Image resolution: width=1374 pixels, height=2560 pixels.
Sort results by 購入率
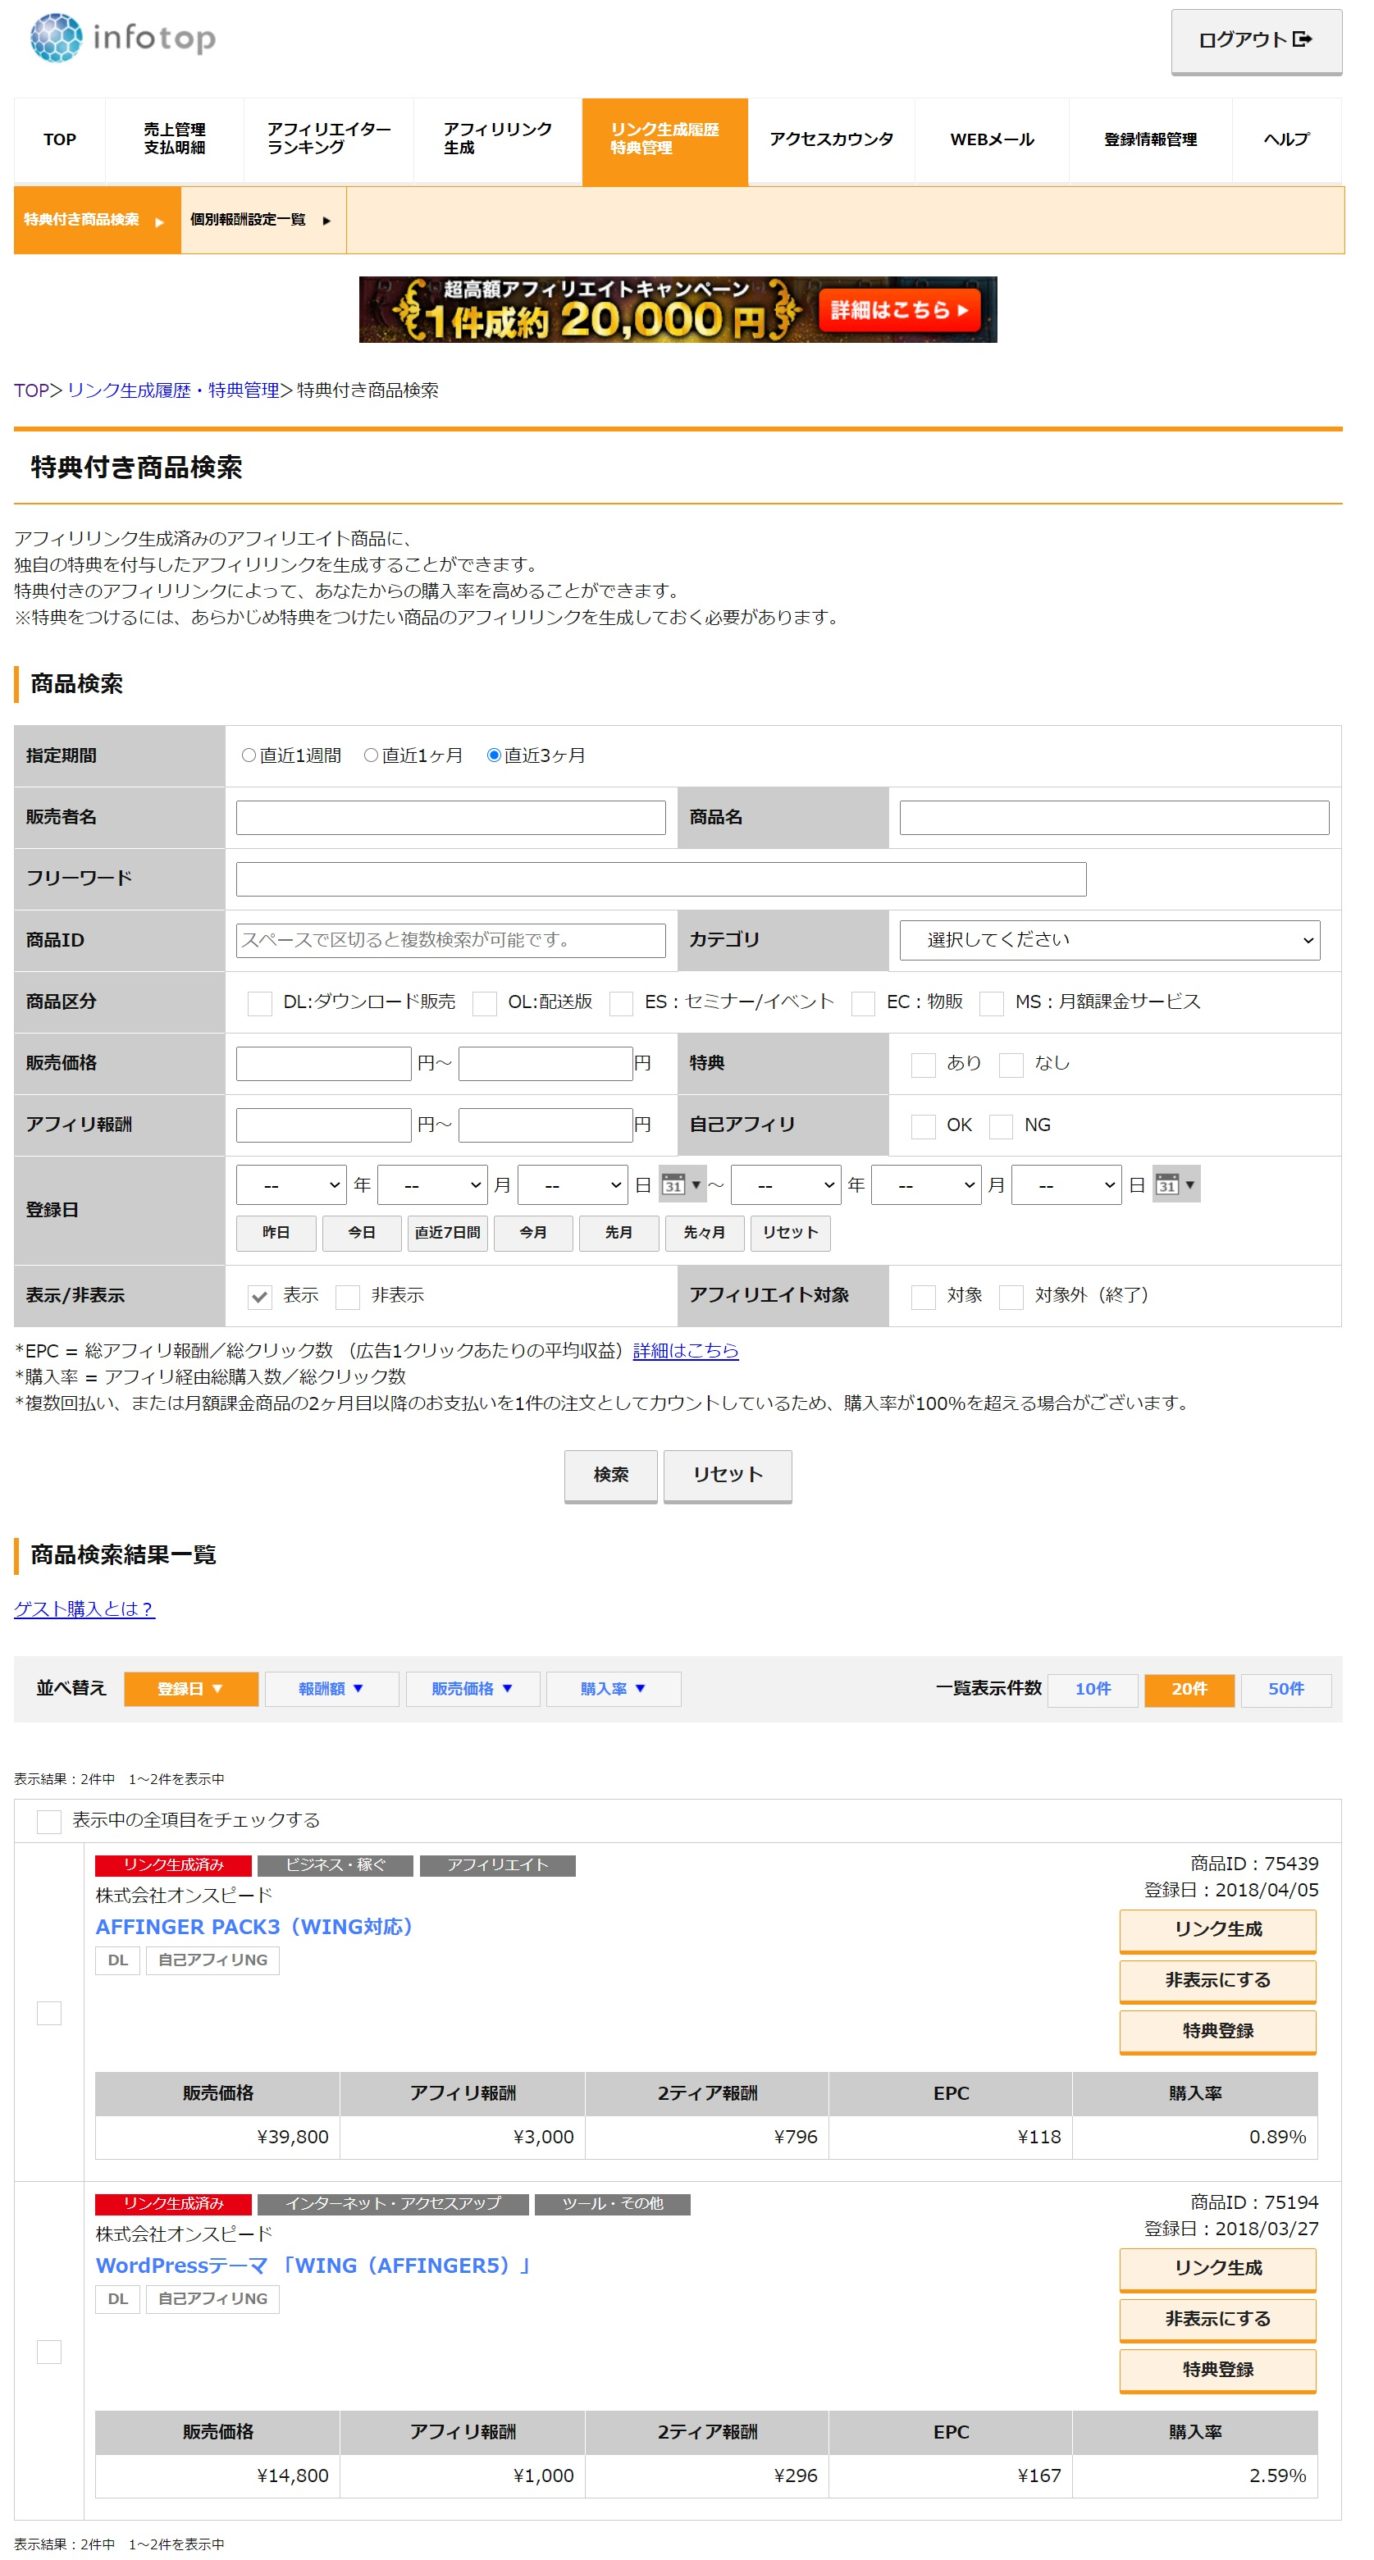pos(614,1689)
